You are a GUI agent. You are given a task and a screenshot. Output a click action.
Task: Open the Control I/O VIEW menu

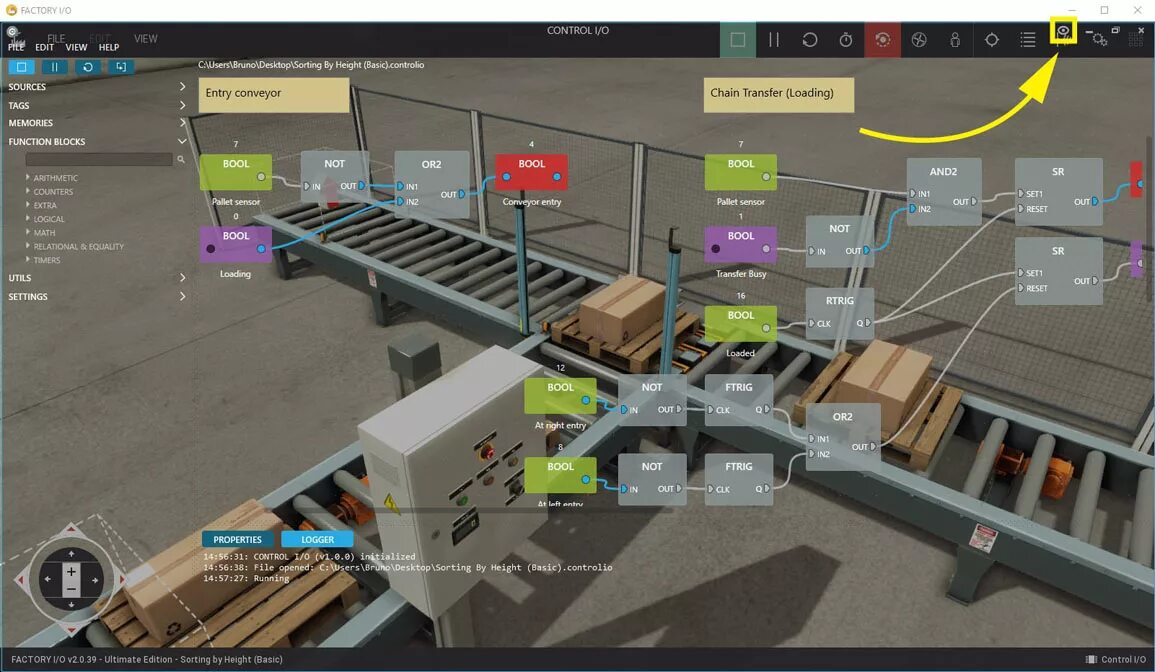76,47
